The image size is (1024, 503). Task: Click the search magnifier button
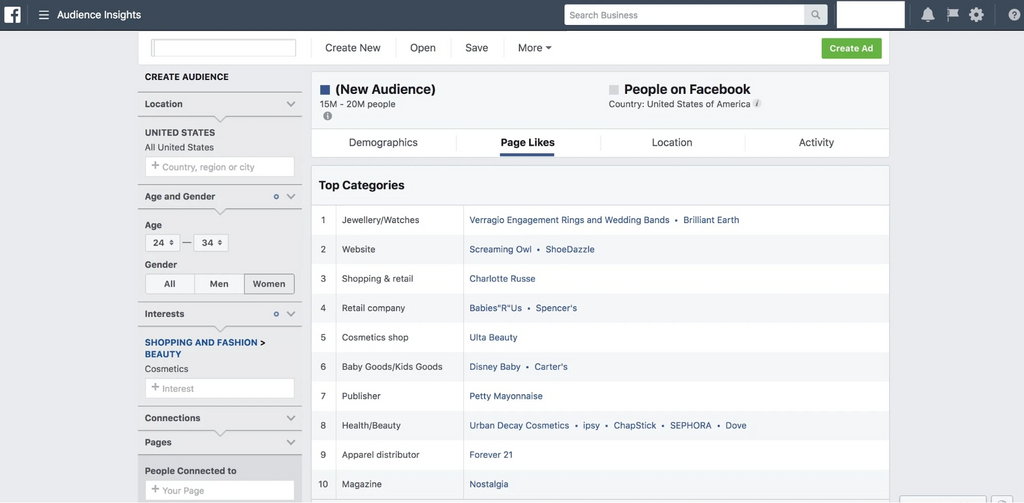[817, 15]
